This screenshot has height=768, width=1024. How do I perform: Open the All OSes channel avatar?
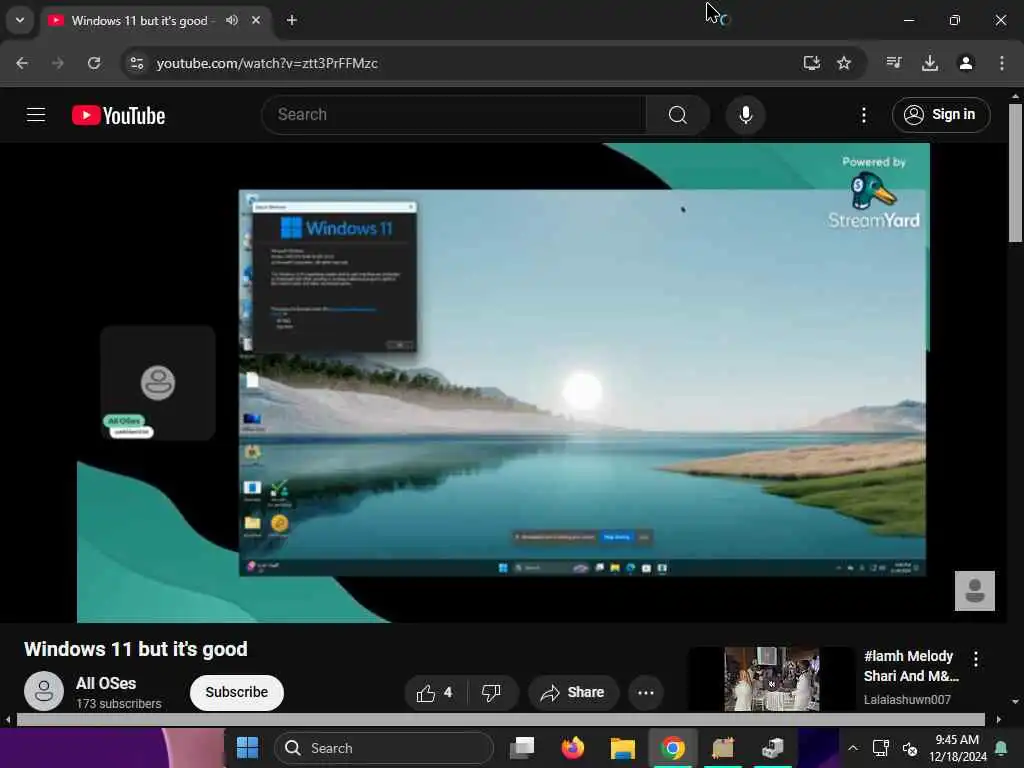(x=44, y=691)
